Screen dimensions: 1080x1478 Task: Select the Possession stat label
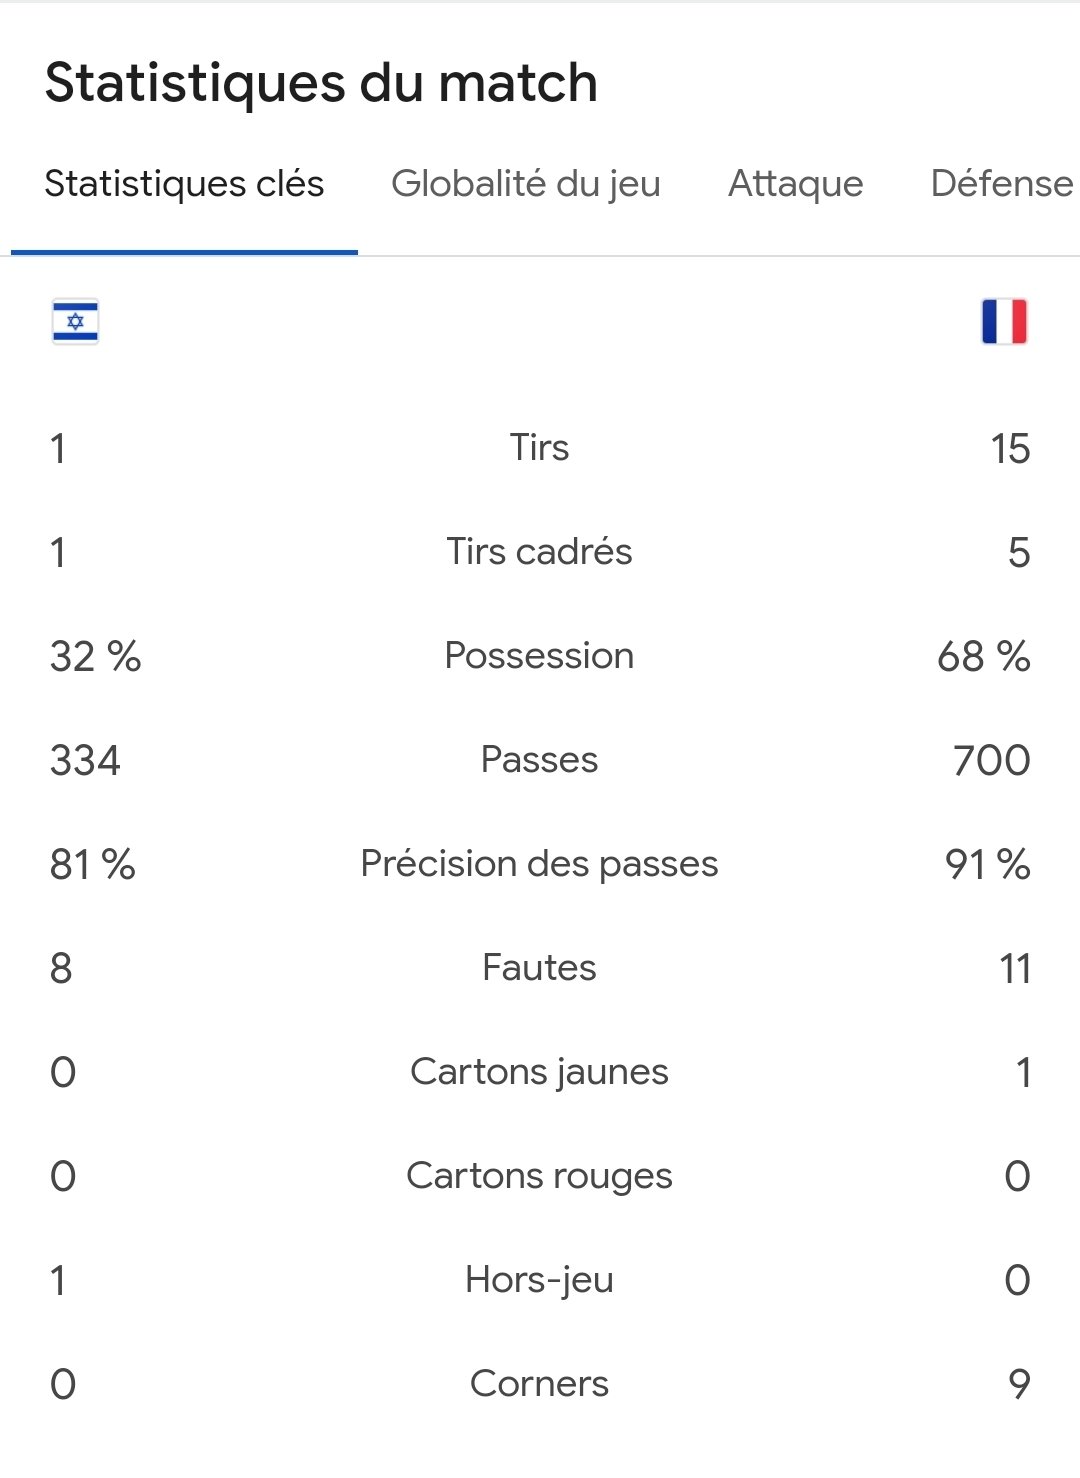tap(539, 656)
